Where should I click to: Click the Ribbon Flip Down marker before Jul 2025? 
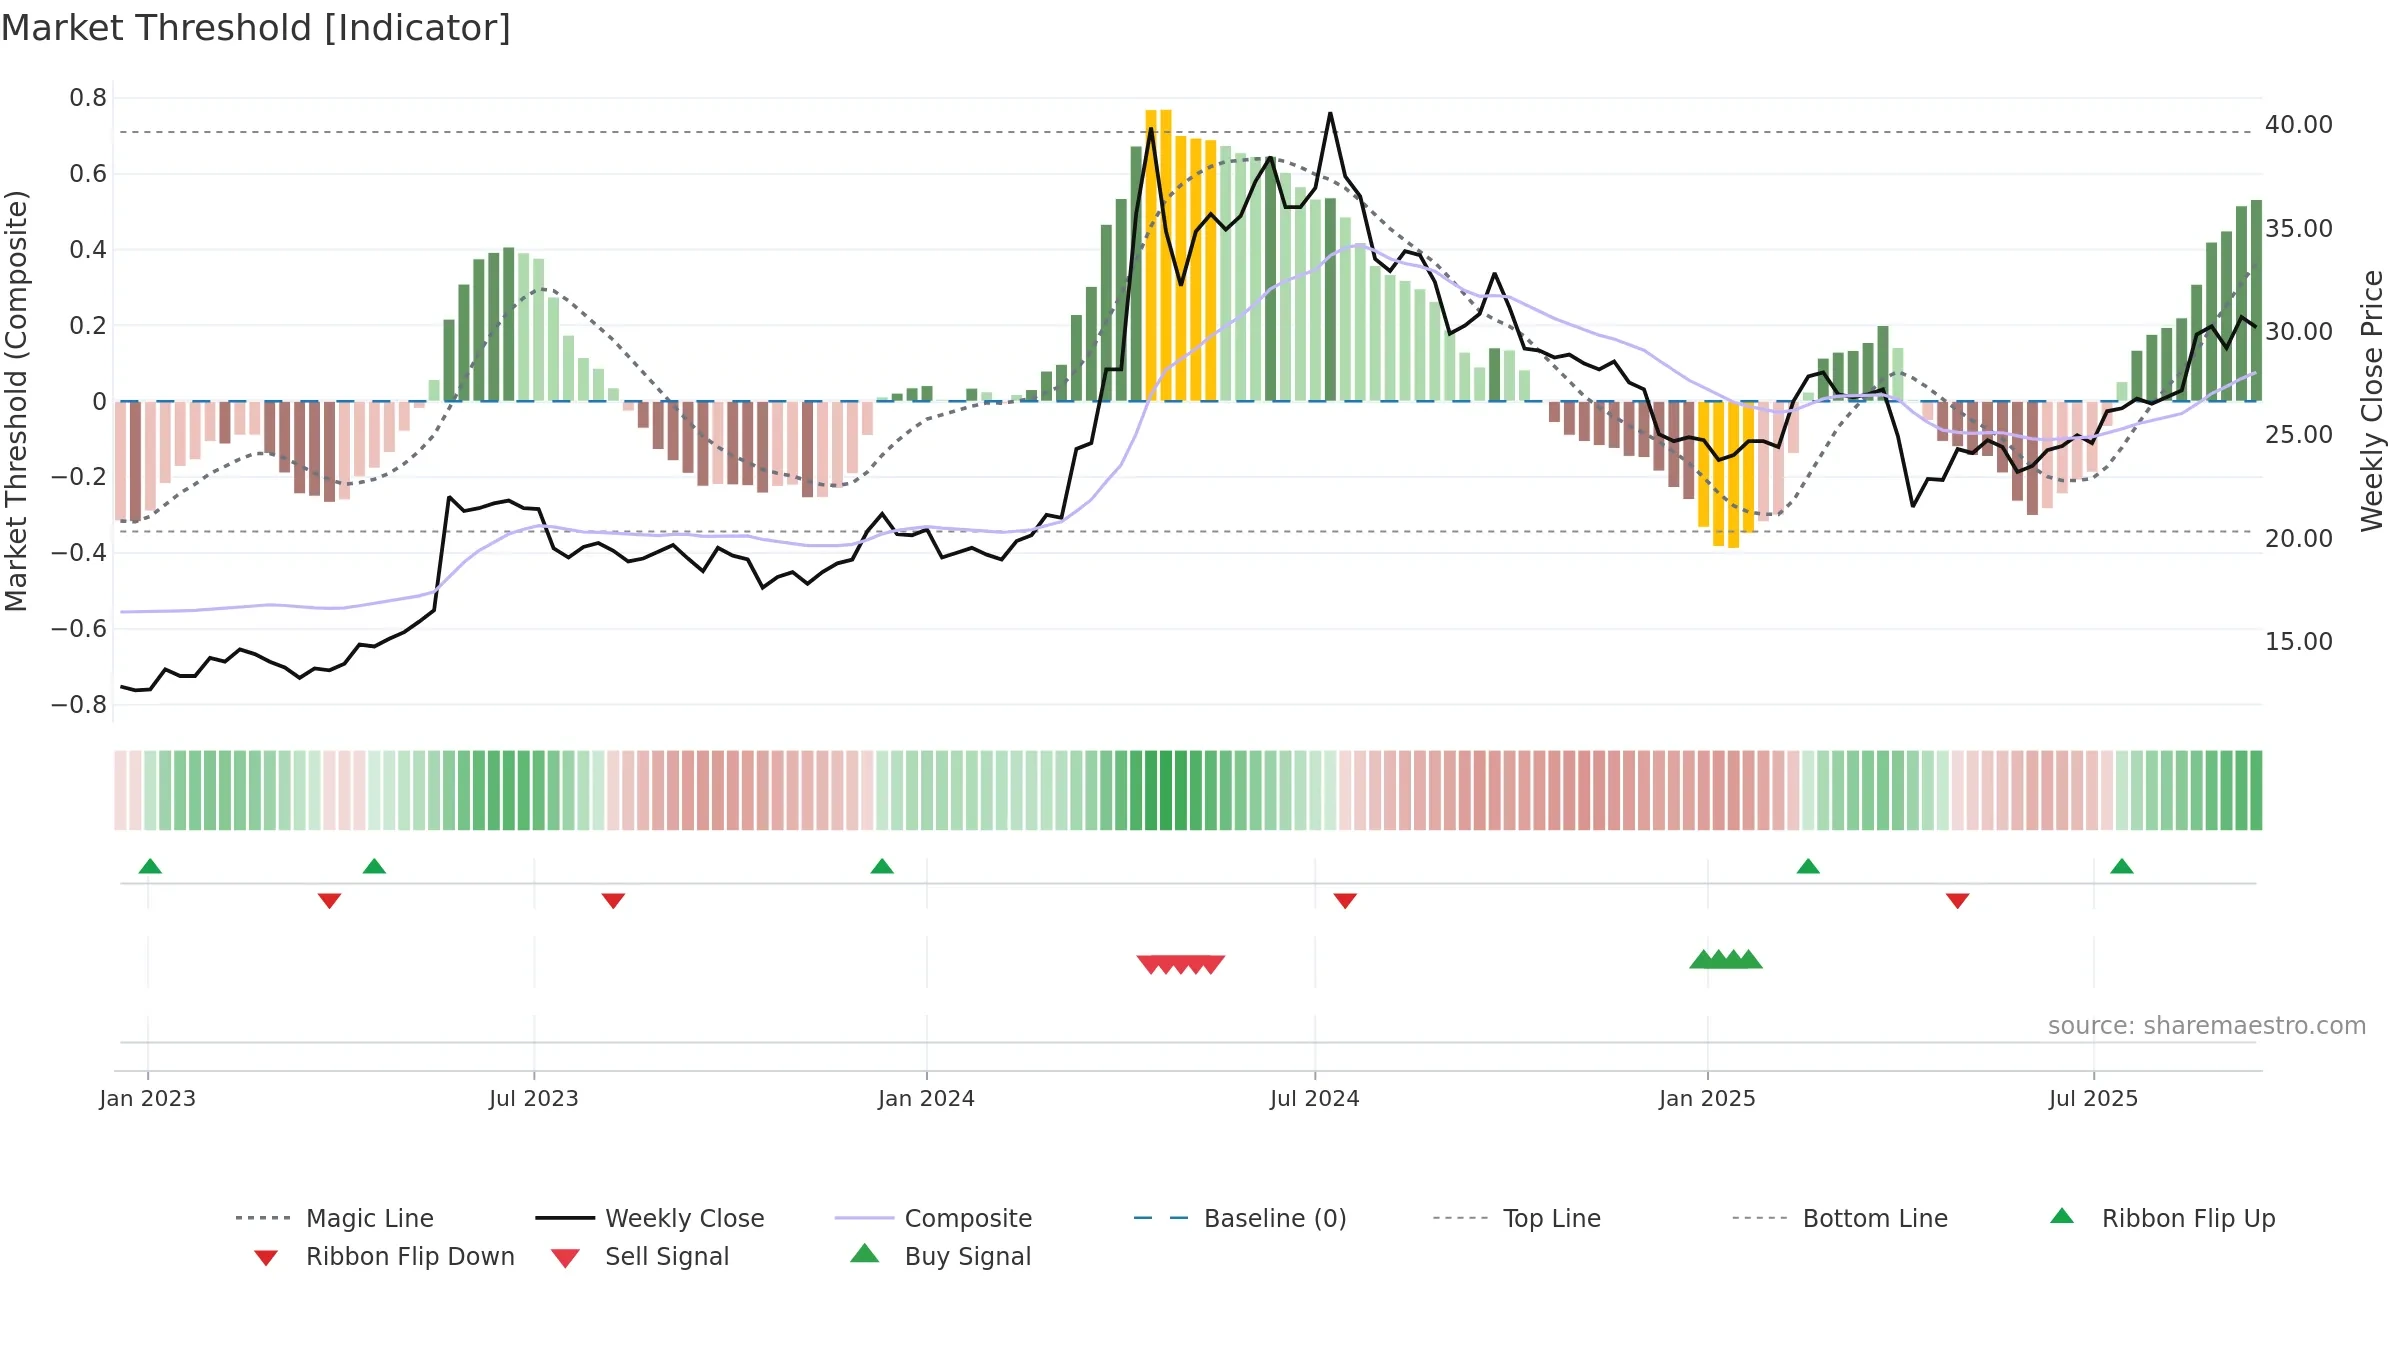tap(1958, 901)
